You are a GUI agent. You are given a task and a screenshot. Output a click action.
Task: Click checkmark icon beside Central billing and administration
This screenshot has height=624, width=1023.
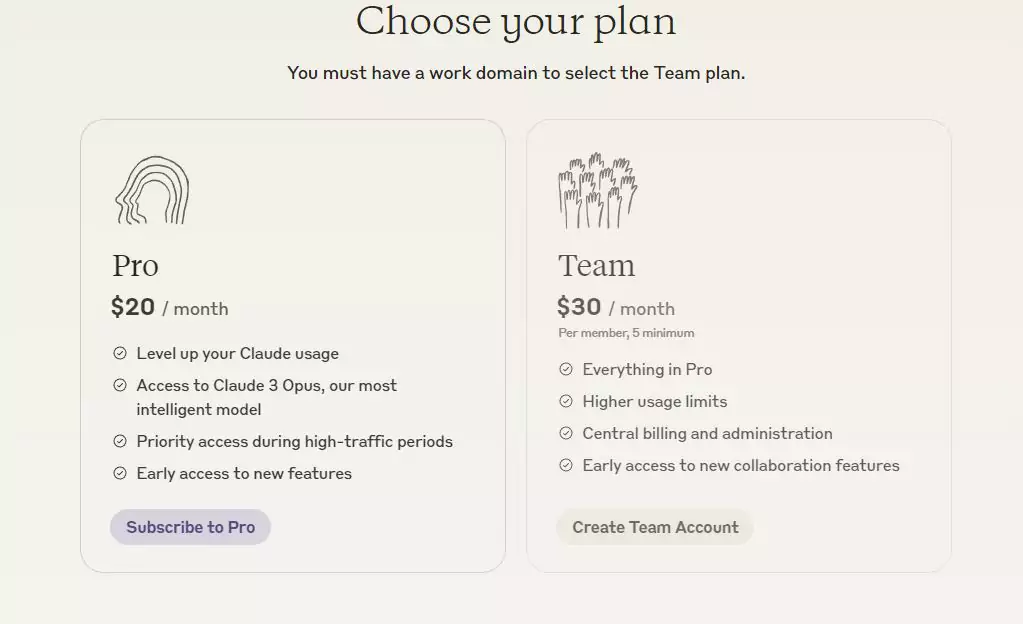[566, 433]
